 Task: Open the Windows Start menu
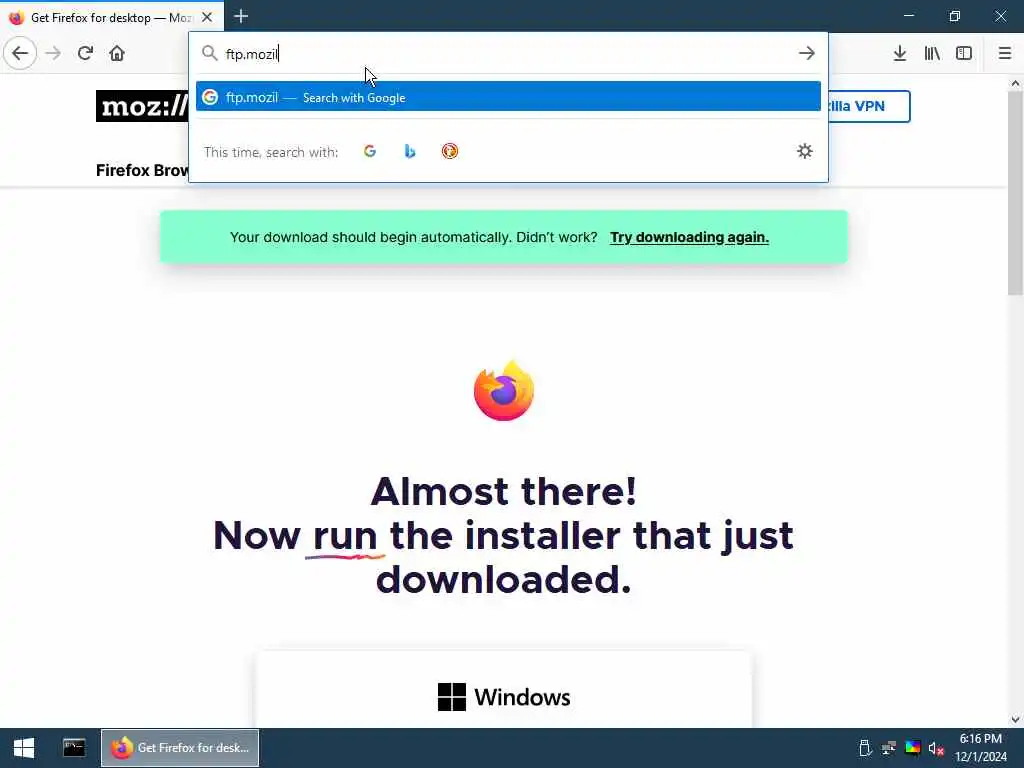click(x=24, y=748)
